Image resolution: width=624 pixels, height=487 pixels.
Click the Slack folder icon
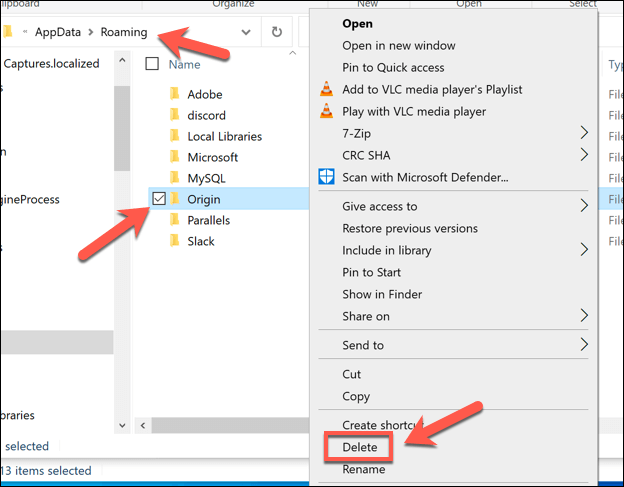pos(174,241)
